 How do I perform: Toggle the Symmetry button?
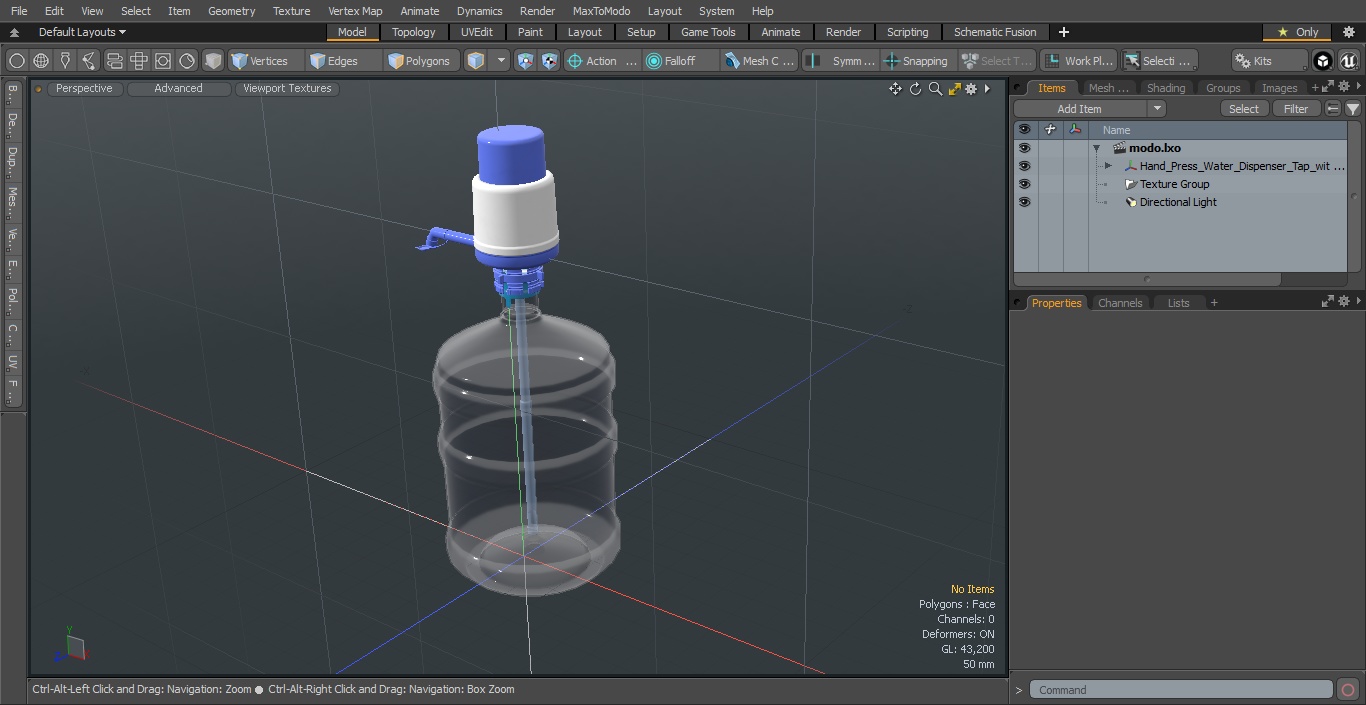[842, 61]
